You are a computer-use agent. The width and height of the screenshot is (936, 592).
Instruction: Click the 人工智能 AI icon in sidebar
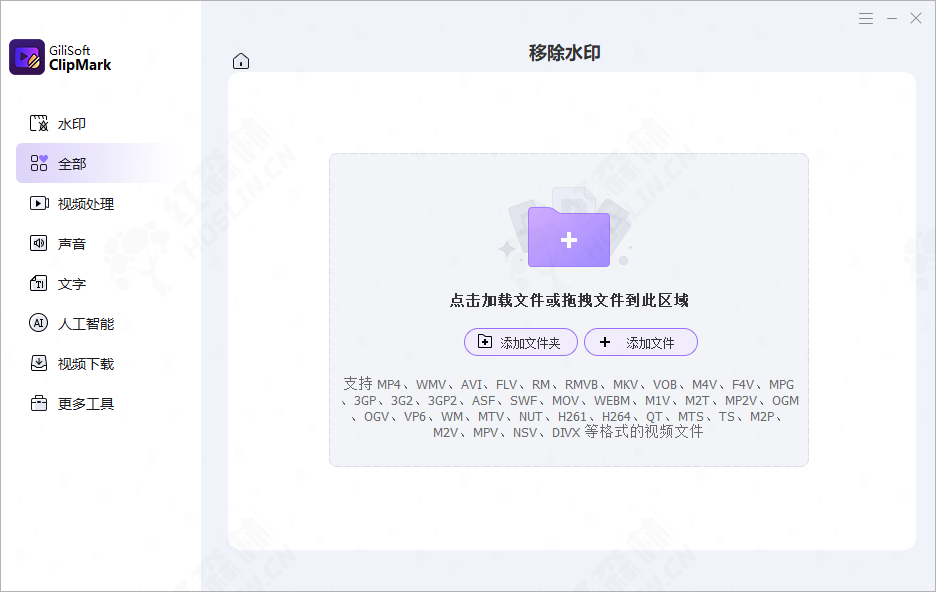pos(39,323)
